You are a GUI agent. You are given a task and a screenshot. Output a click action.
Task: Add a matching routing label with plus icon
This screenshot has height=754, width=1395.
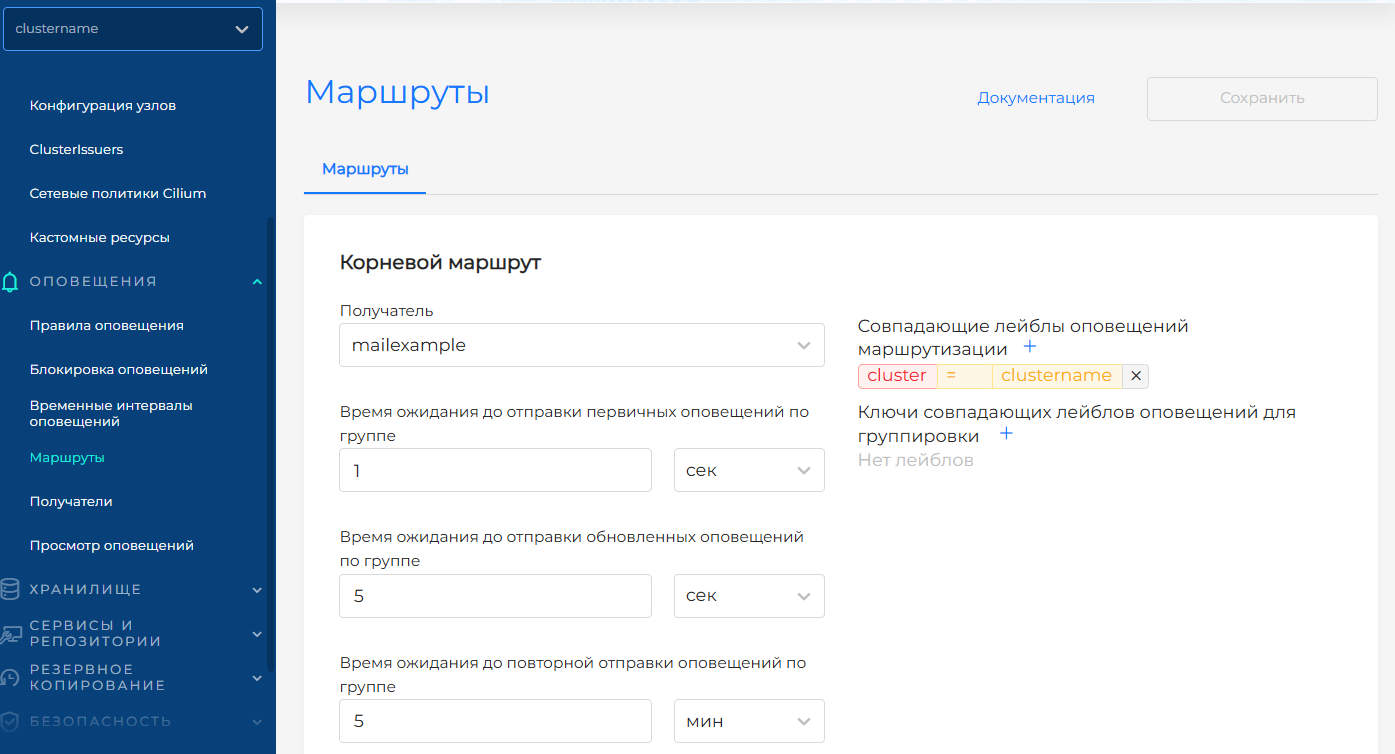tap(1030, 347)
